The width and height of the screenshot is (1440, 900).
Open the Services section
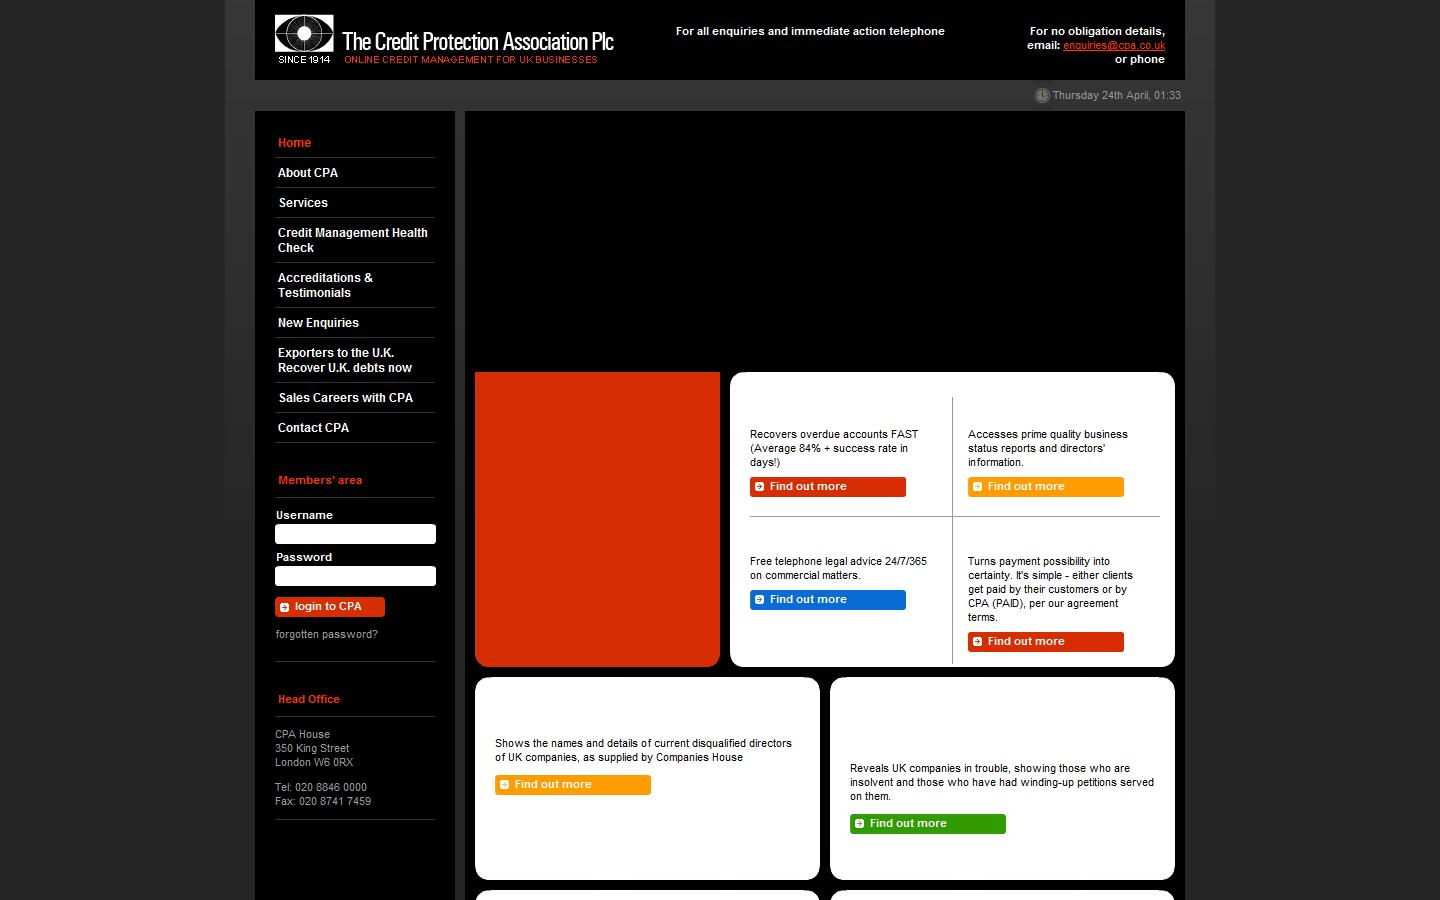(x=303, y=203)
